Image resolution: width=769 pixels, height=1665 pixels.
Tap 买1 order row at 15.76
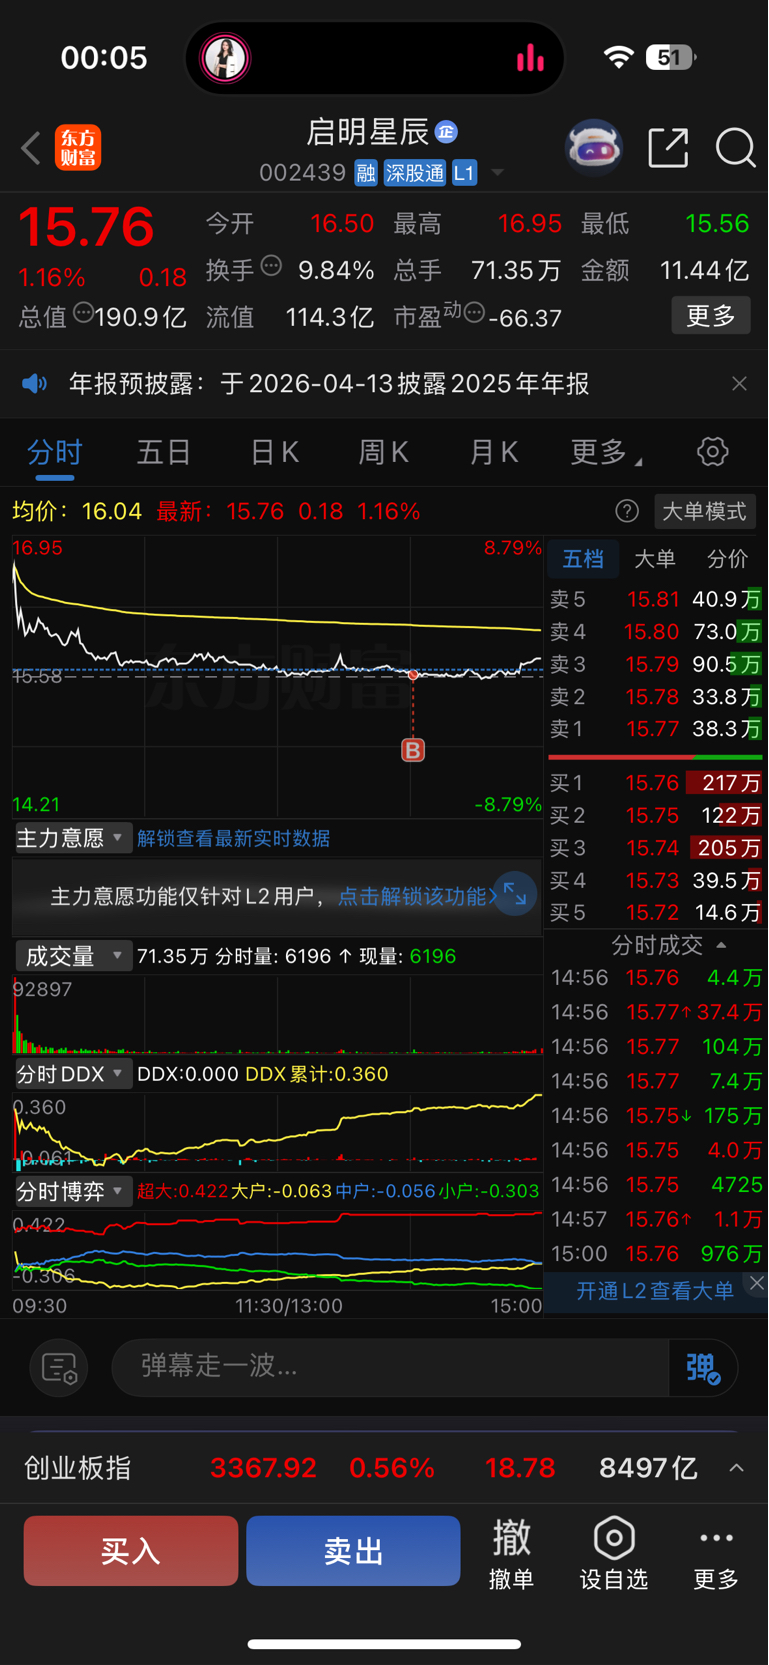[656, 783]
